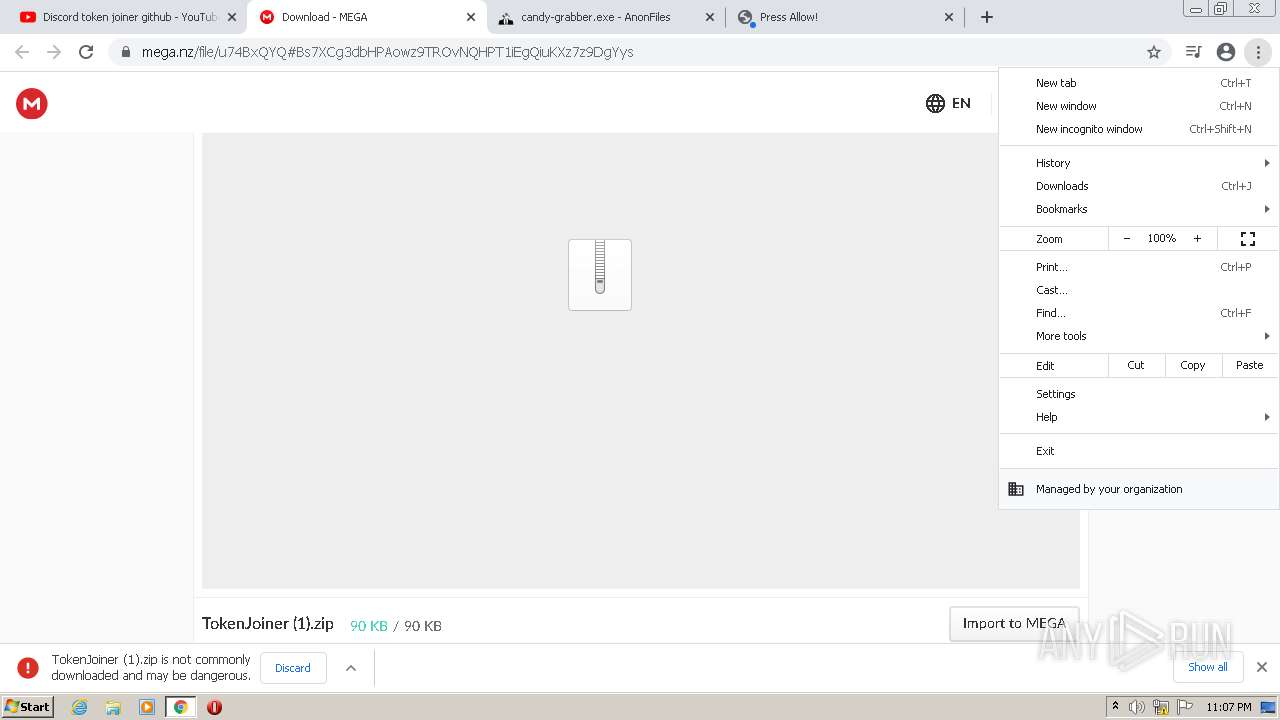Decrease zoom with the minus button
Viewport: 1280px width, 720px height.
tap(1127, 239)
